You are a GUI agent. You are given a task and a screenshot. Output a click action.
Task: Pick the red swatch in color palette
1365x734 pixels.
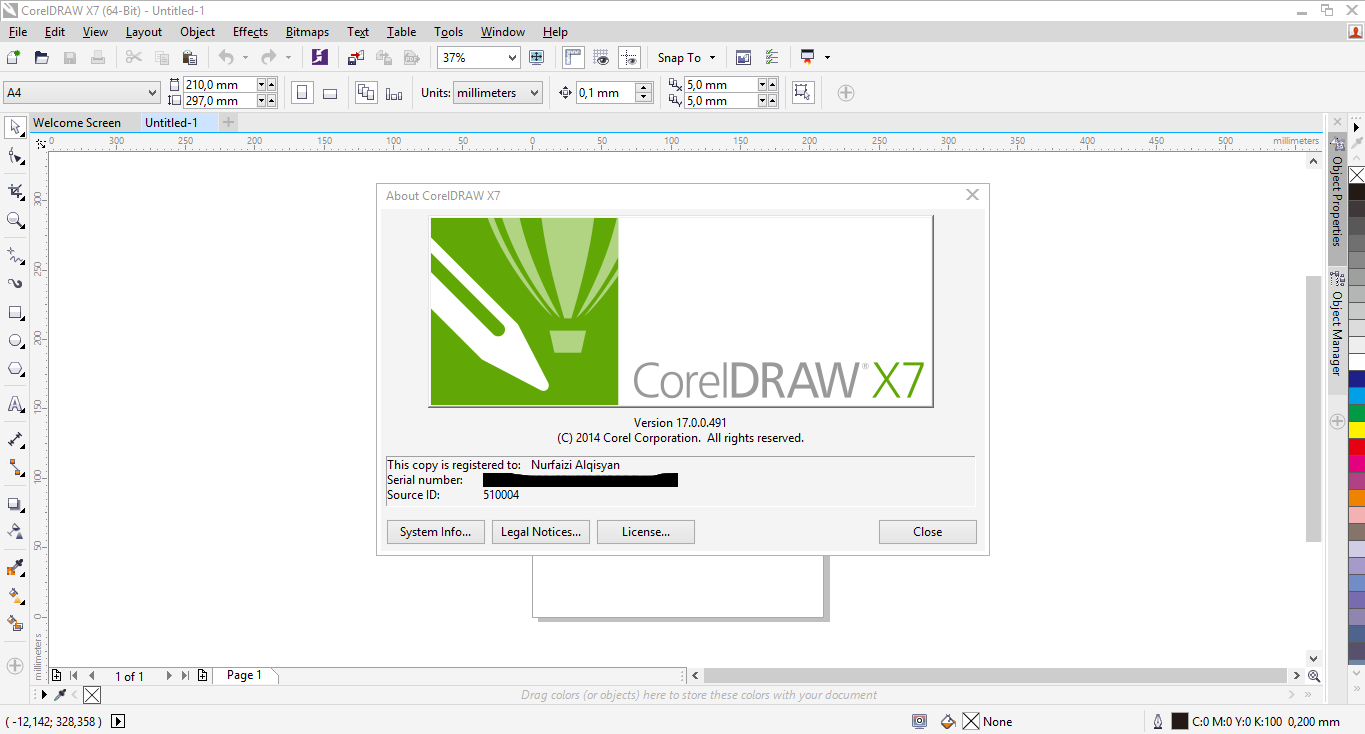pyautogui.click(x=1356, y=447)
